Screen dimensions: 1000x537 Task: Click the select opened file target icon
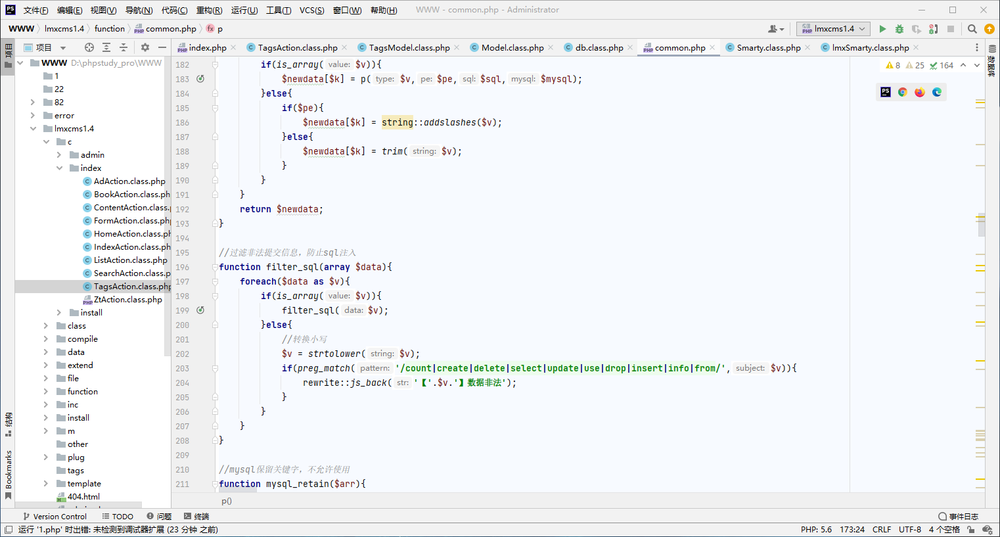(x=89, y=47)
